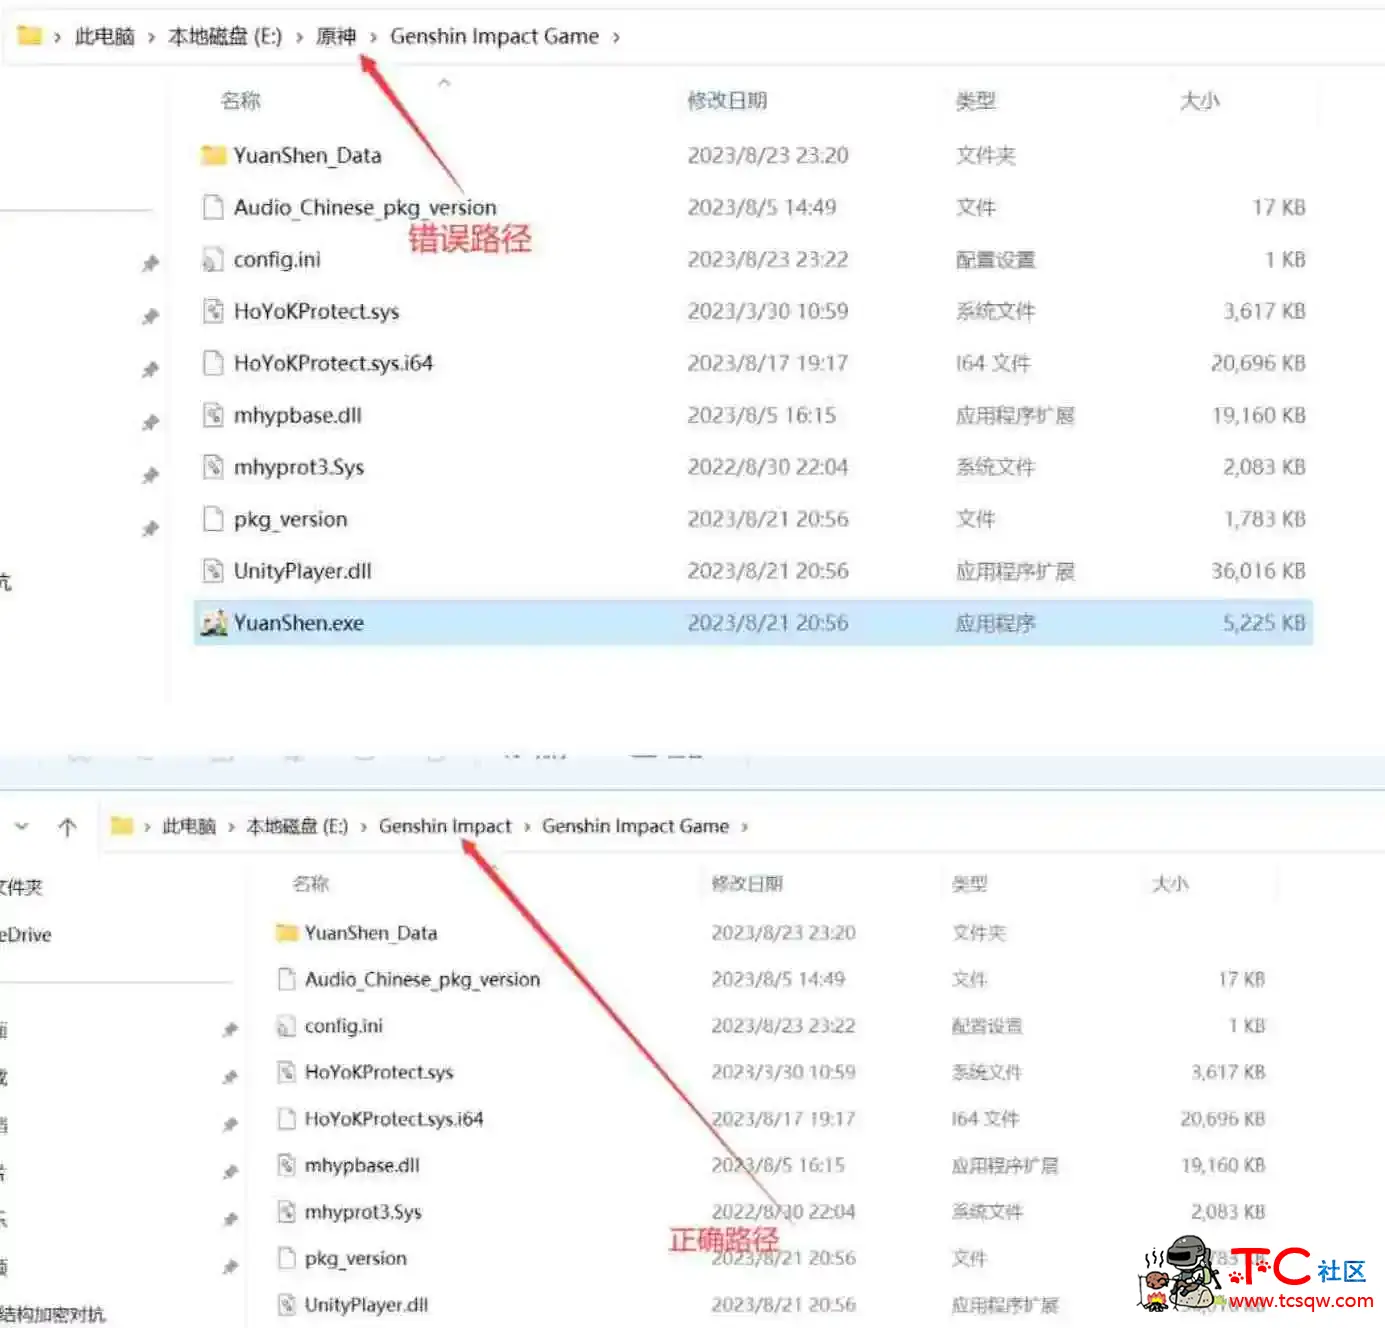The width and height of the screenshot is (1385, 1328).
Task: Click 2023/3/30 10:59 date in E:\Genshin Impact window
Action: 783,1072
